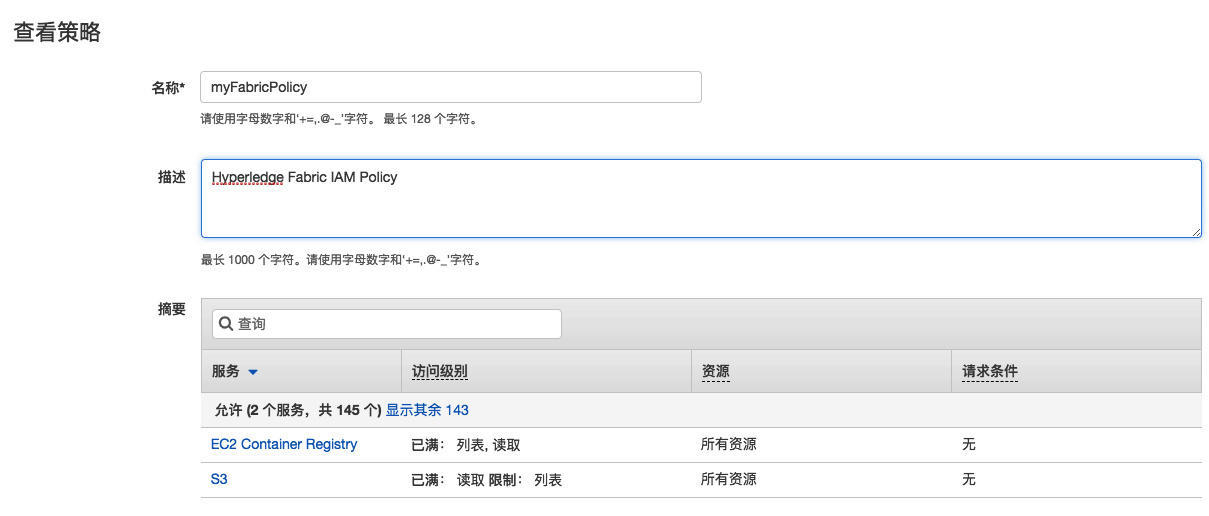1209x516 pixels.
Task: Click the description text area resize handle
Action: 1195,231
